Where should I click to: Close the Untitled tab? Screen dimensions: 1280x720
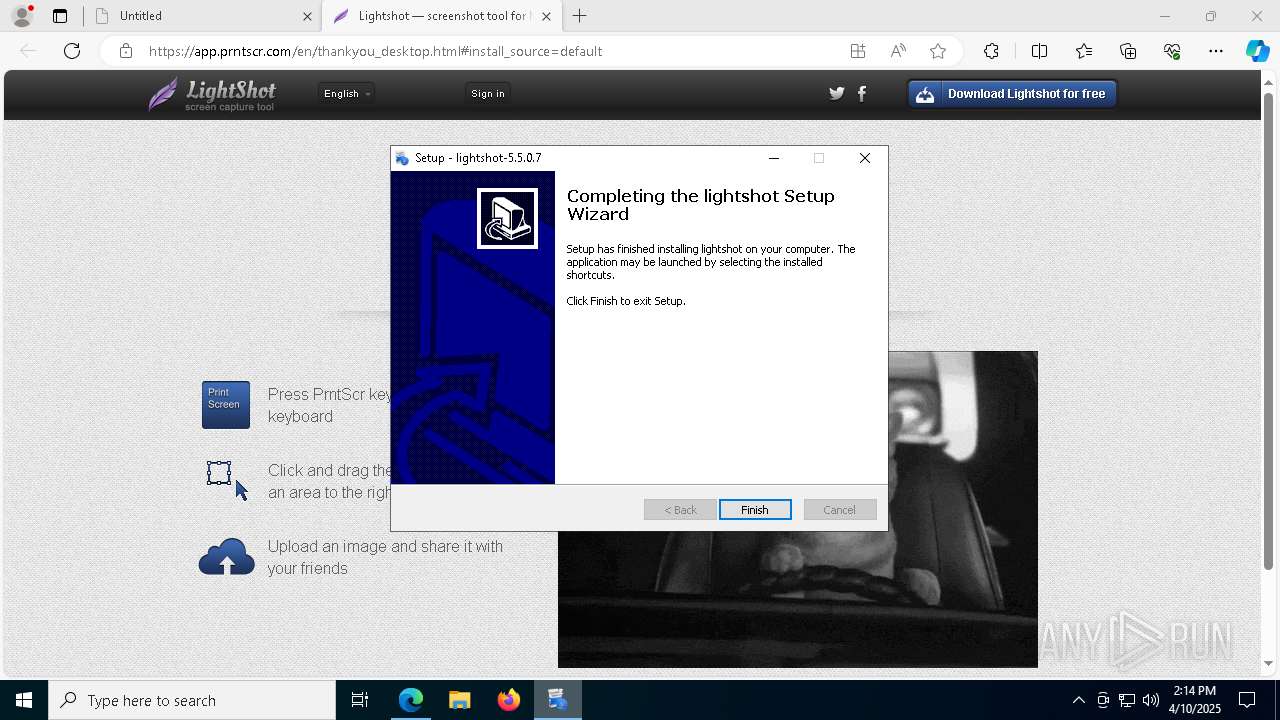(x=307, y=16)
